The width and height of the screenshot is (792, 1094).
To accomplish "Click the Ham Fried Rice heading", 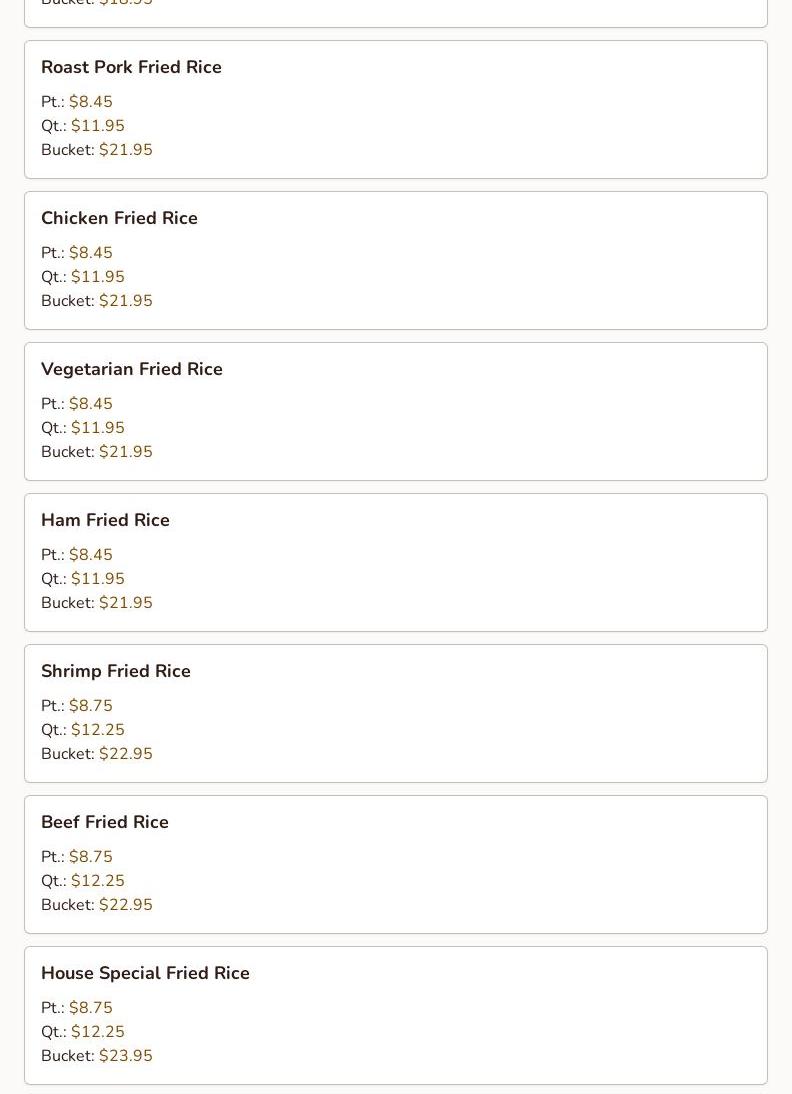I will pyautogui.click(x=105, y=520).
